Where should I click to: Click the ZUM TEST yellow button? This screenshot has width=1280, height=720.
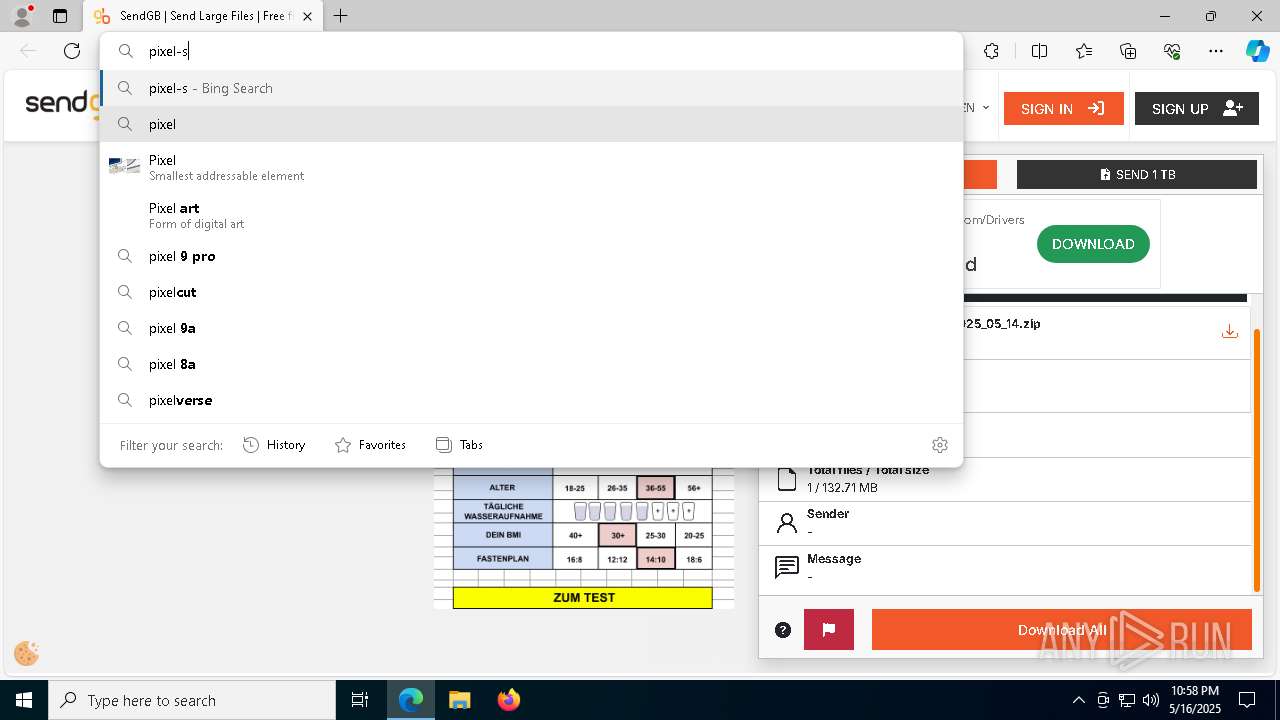tap(583, 598)
